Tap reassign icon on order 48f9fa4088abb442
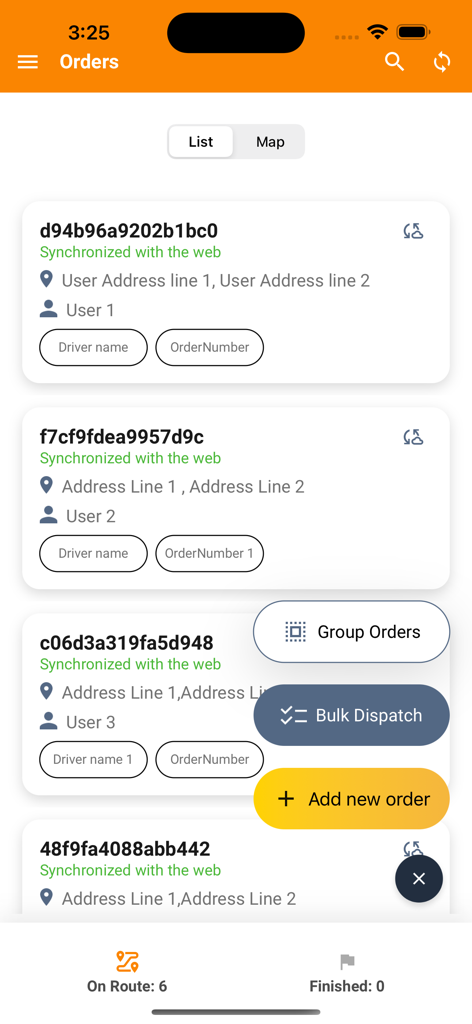 coord(413,848)
